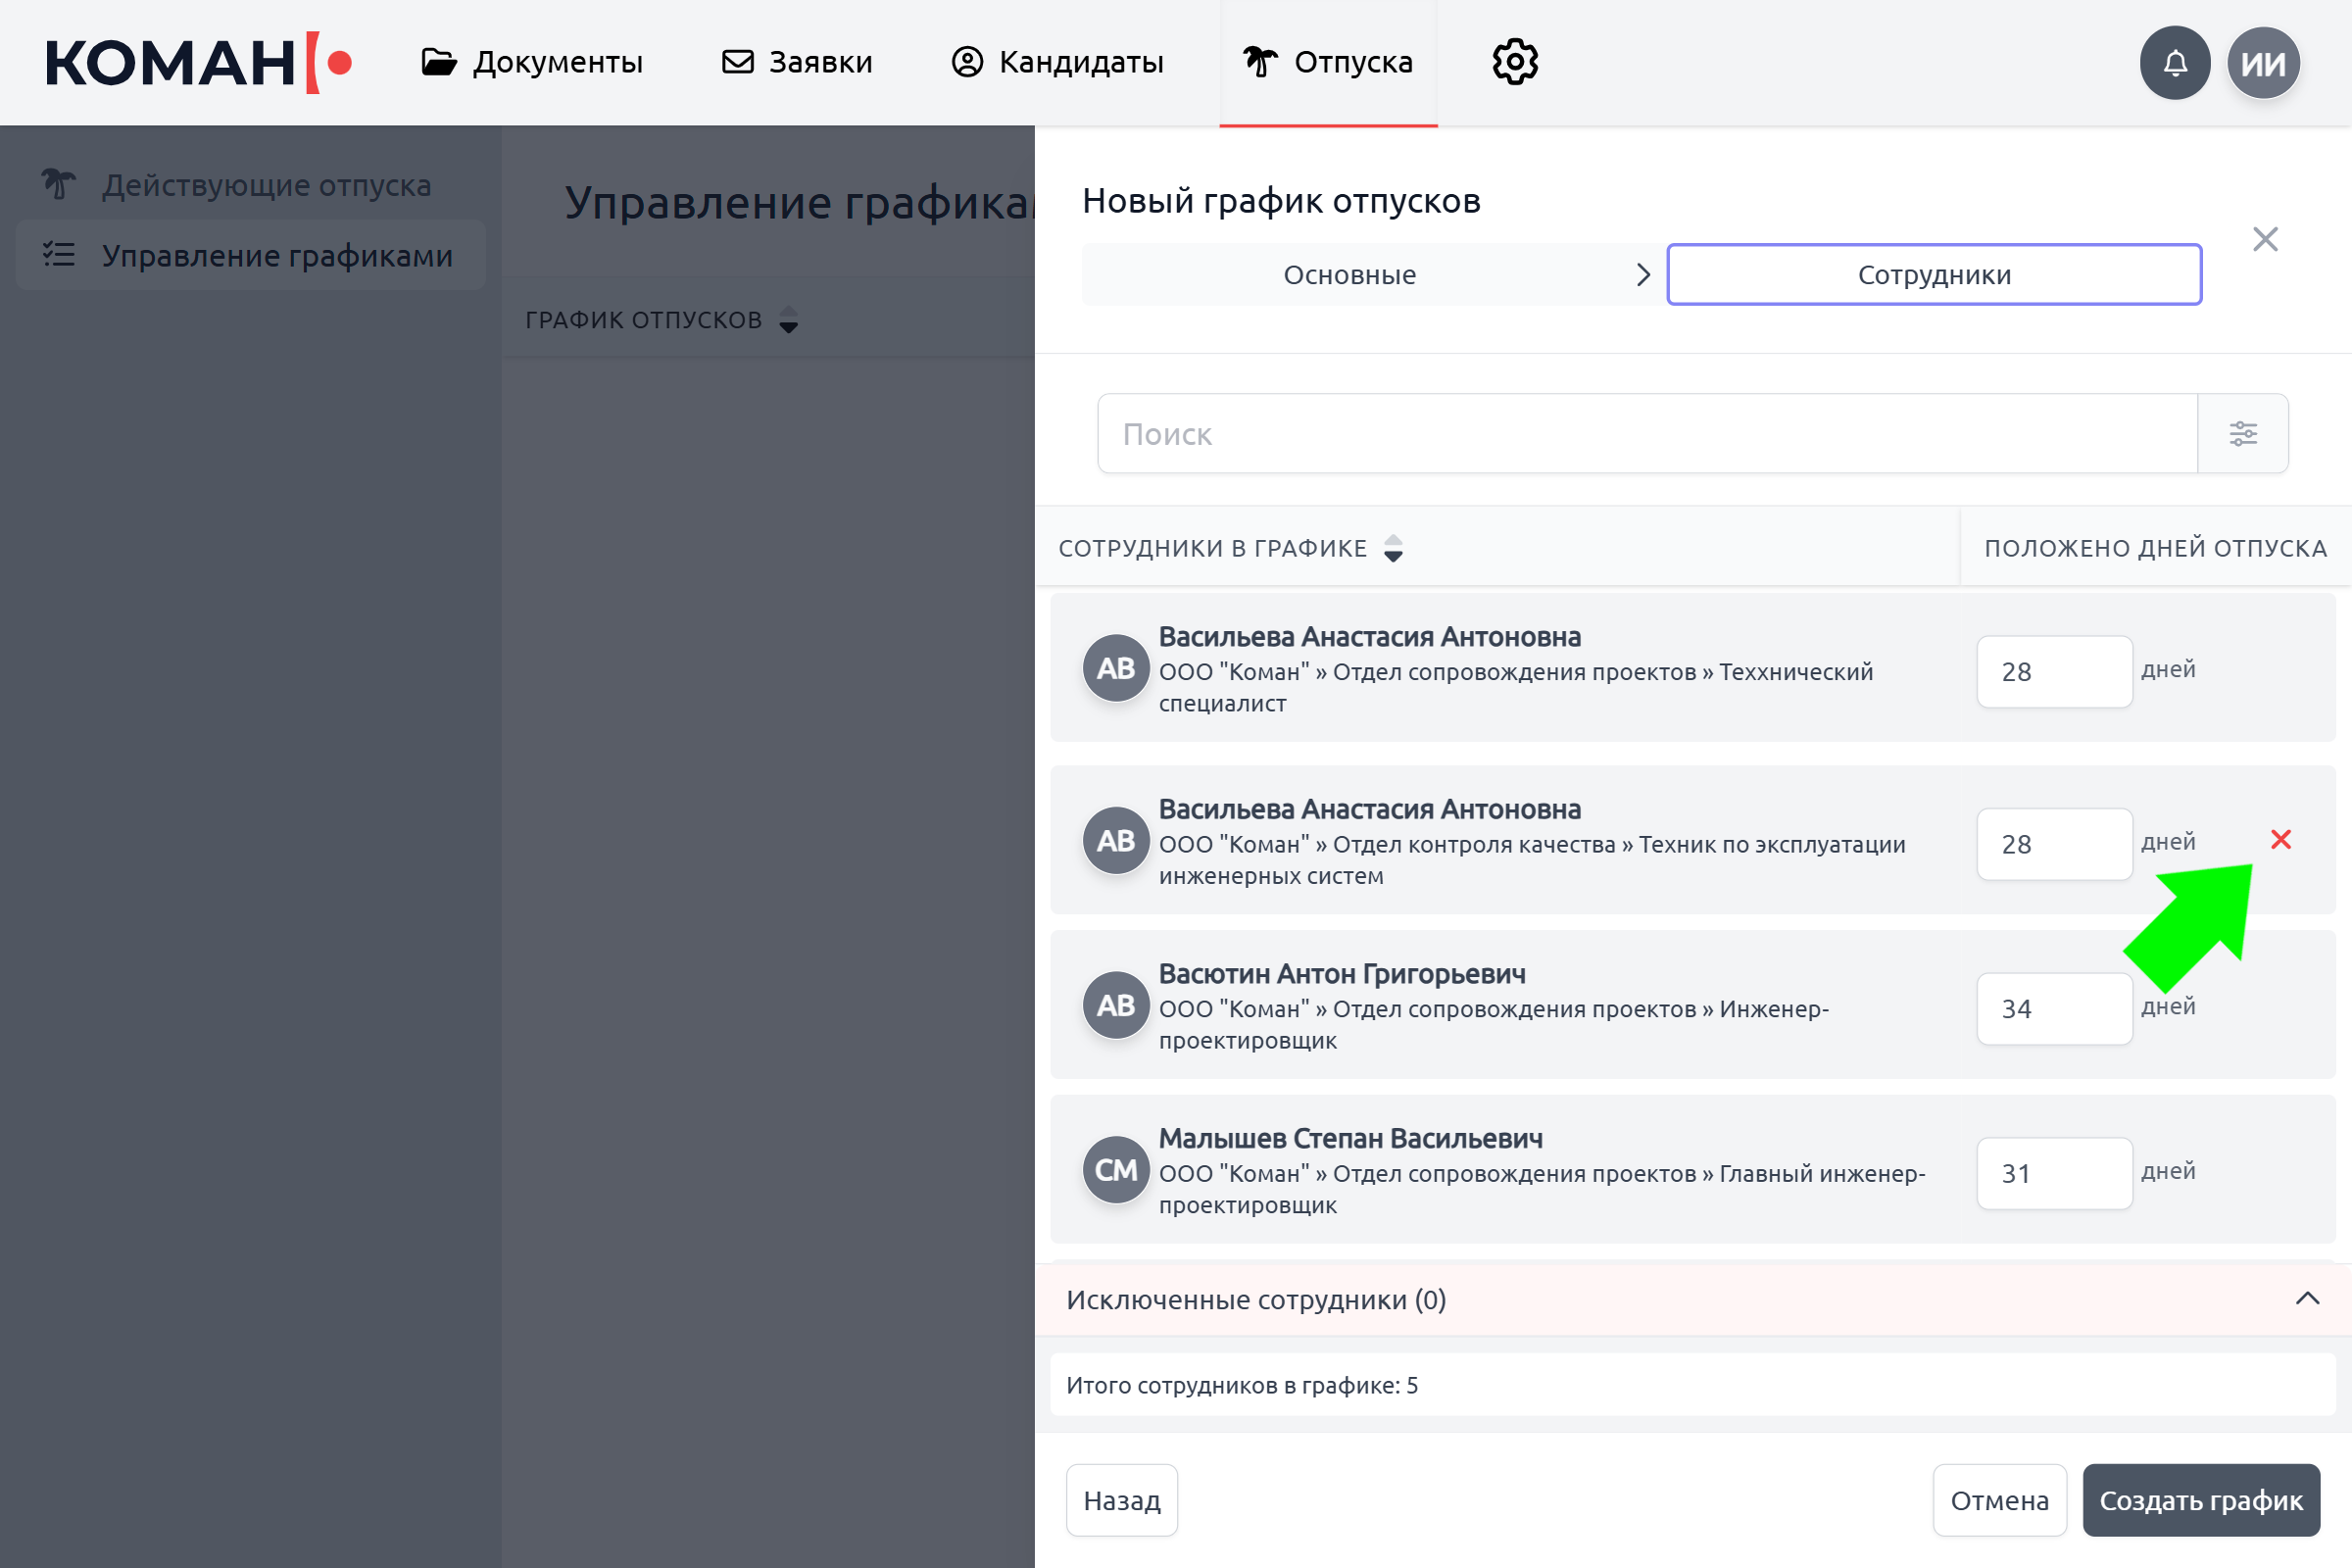Sort by Сотрудники в графике column
The width and height of the screenshot is (2352, 1568).
(1392, 548)
